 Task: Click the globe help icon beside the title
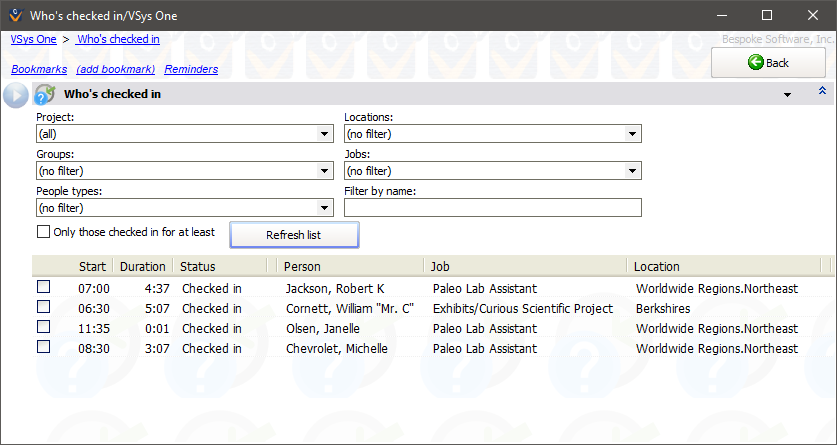point(44,95)
